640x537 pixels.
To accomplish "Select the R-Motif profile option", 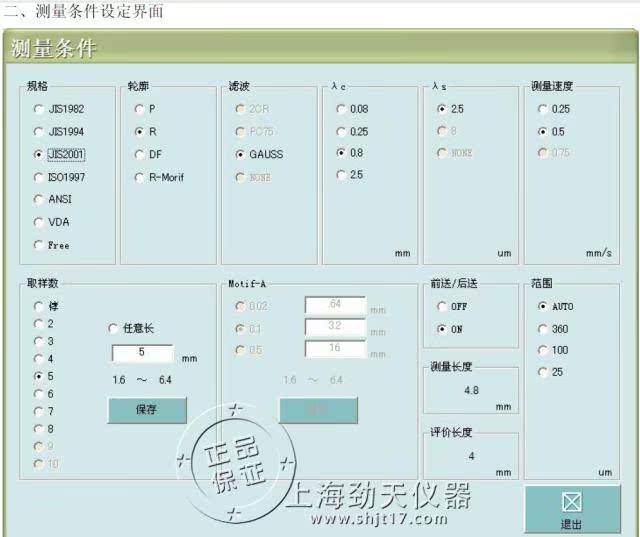I will (x=140, y=177).
